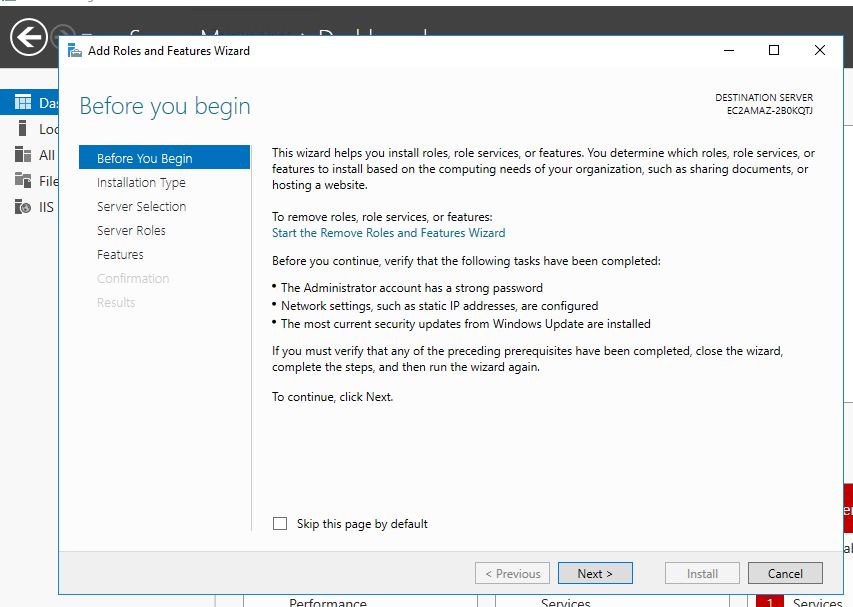
Task: Go to the Installation Type step
Action: pos(141,183)
